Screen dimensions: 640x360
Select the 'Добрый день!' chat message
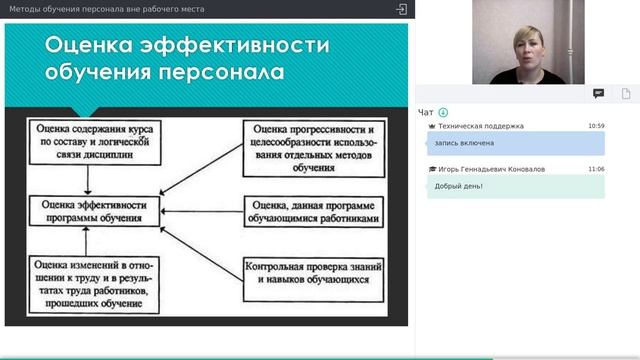pos(516,187)
